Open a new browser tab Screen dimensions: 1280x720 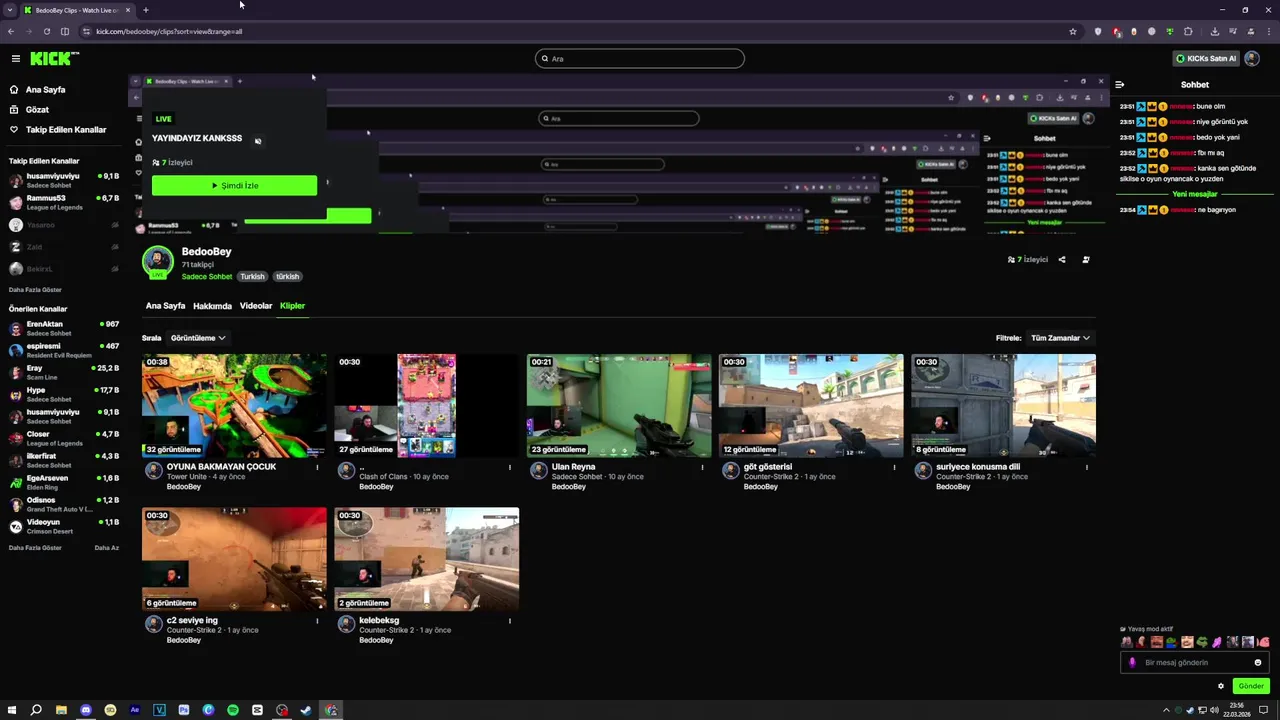(x=145, y=10)
